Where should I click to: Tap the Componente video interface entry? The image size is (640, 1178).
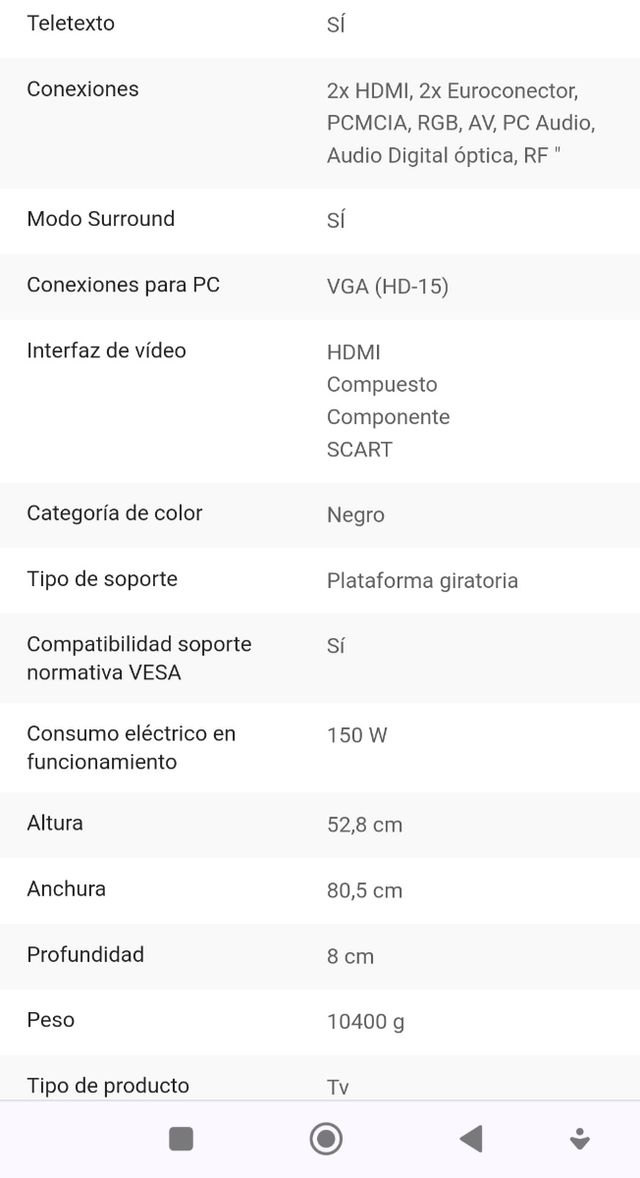[388, 417]
